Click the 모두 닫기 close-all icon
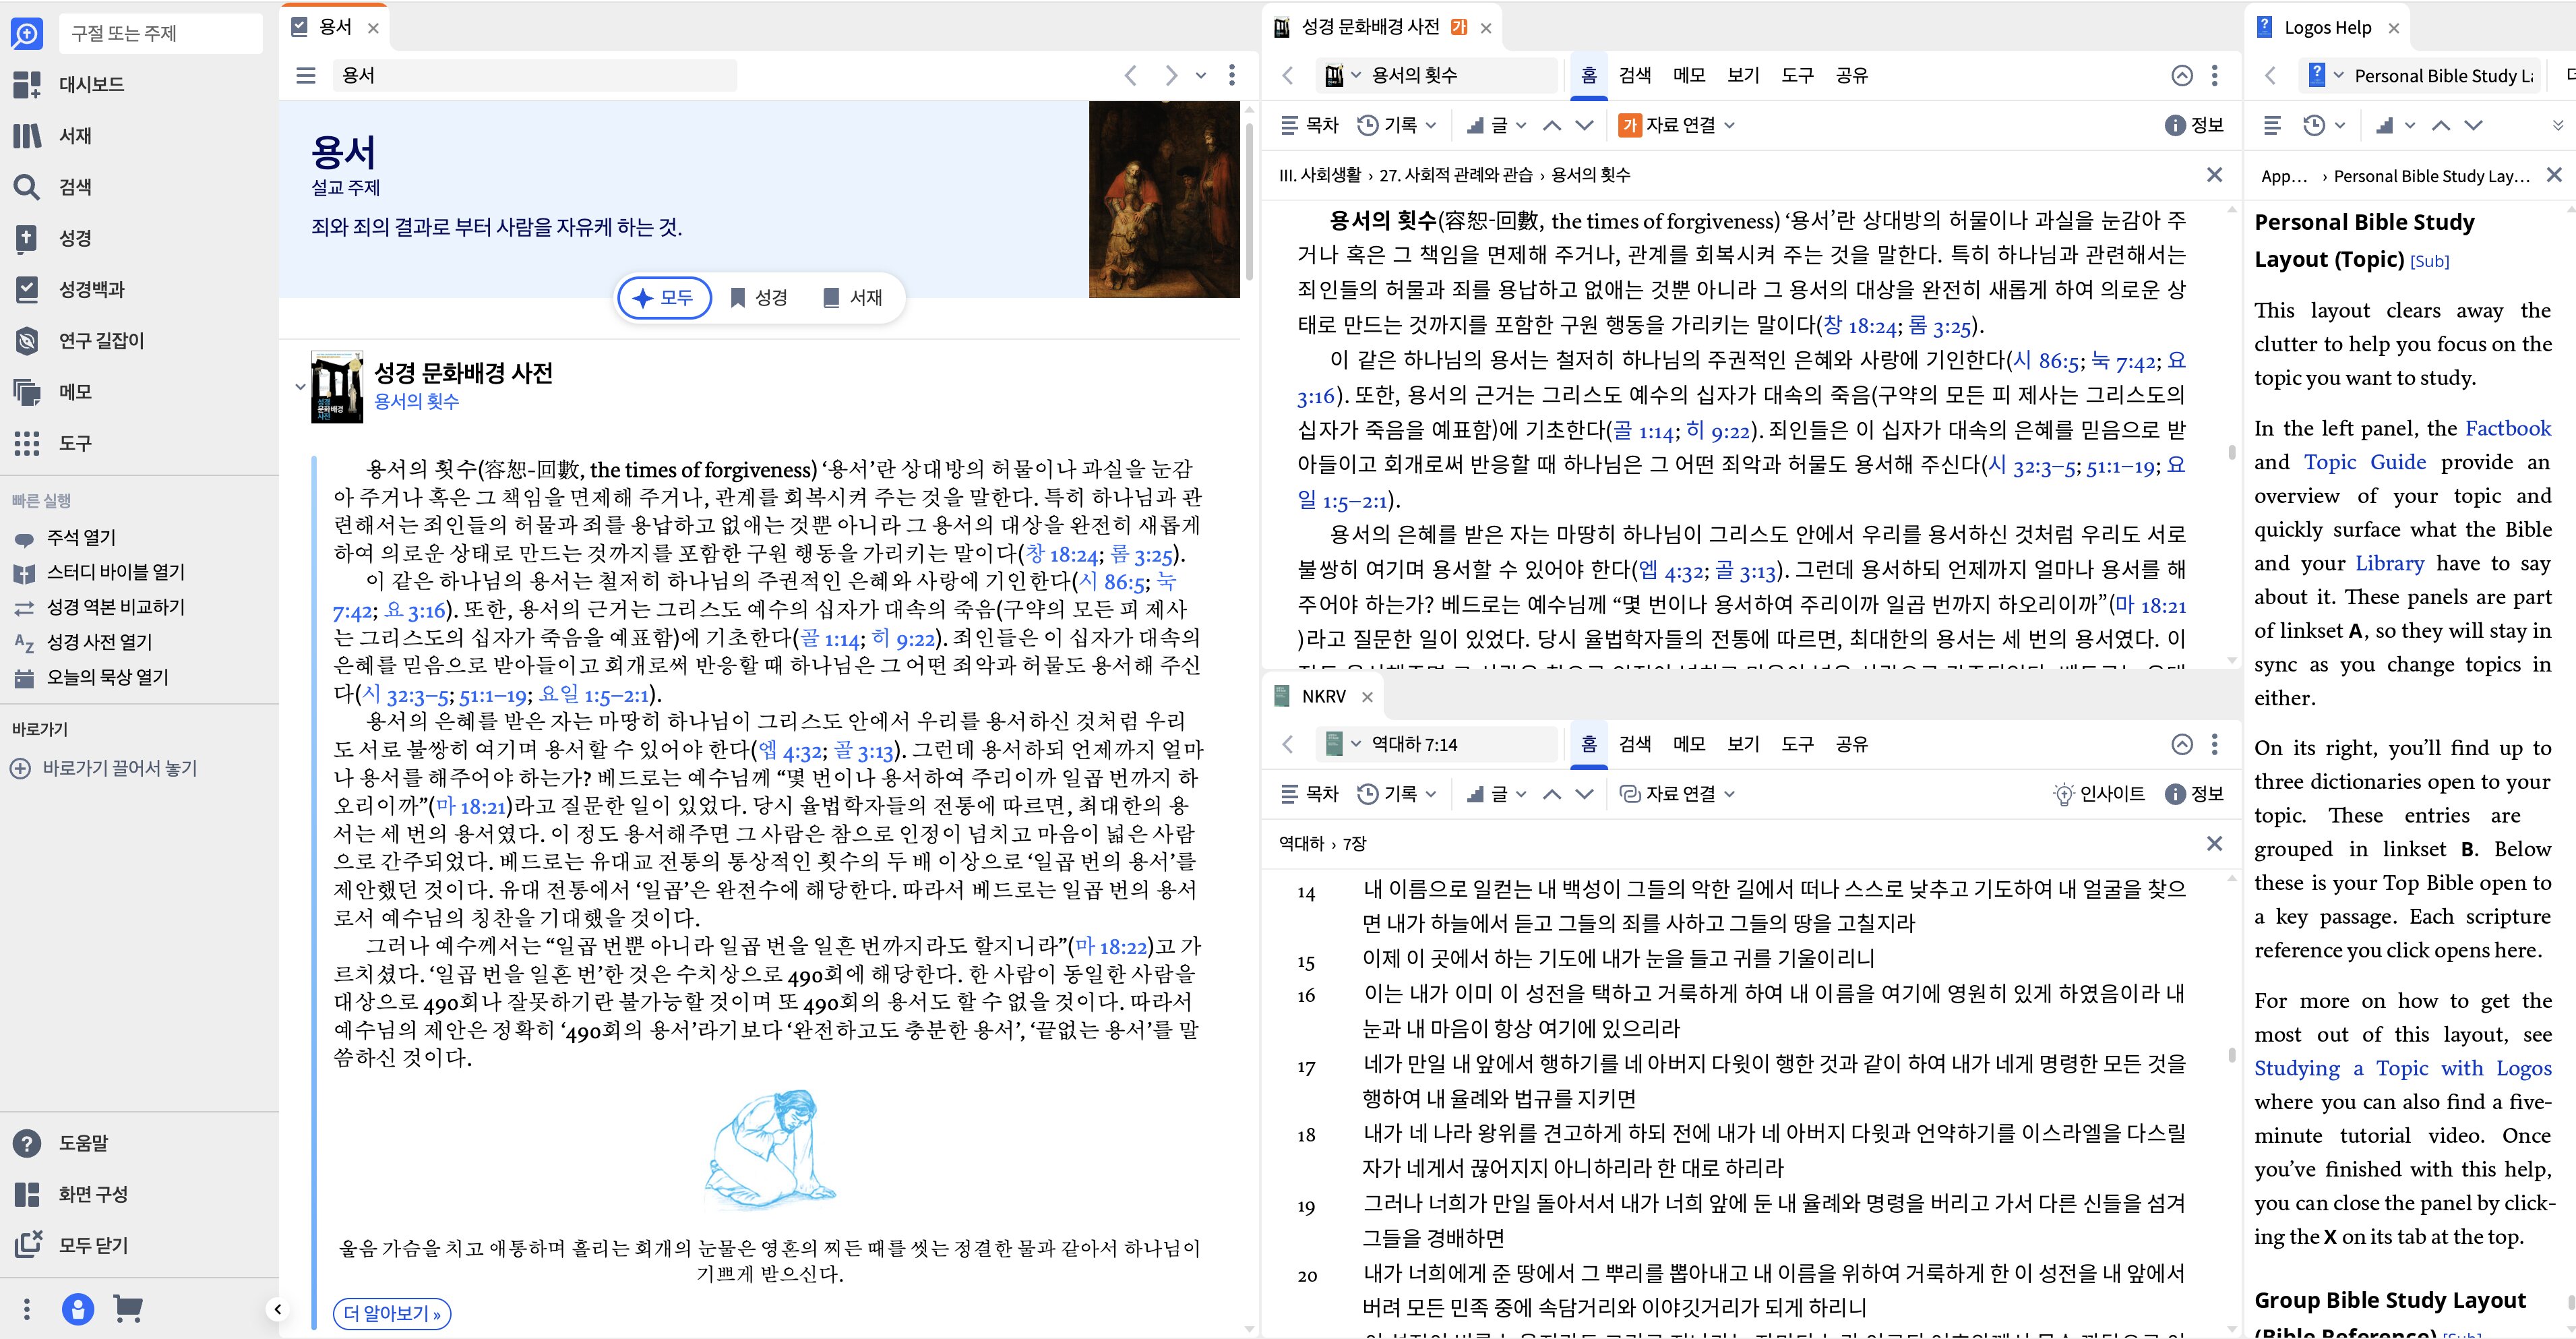 coord(27,1245)
